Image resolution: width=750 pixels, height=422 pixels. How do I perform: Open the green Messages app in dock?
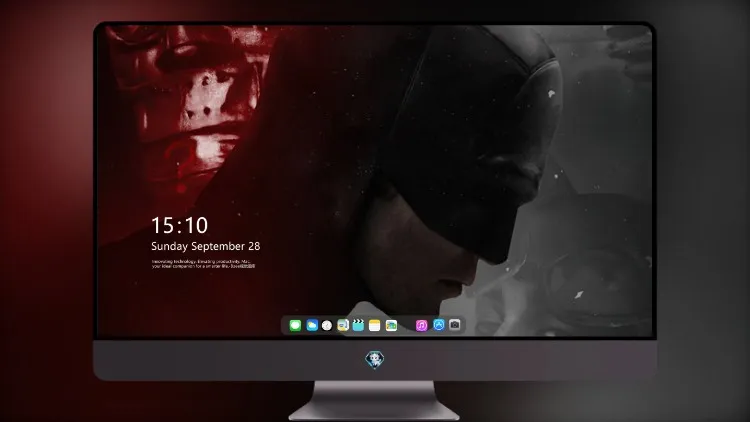pyautogui.click(x=295, y=325)
